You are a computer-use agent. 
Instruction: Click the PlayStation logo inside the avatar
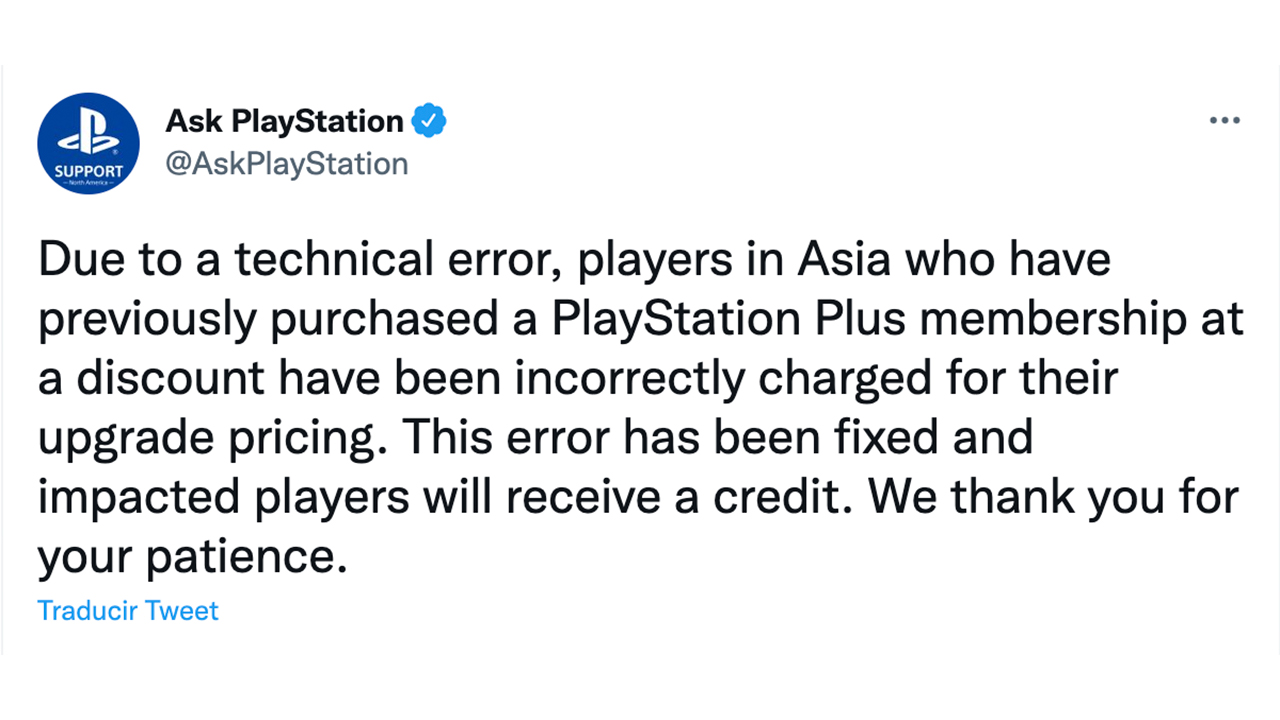point(87,133)
